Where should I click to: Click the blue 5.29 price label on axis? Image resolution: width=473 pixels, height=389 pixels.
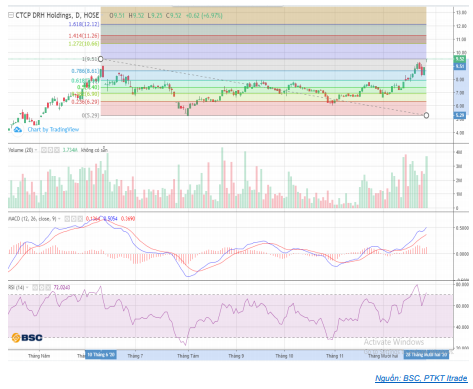coord(460,115)
